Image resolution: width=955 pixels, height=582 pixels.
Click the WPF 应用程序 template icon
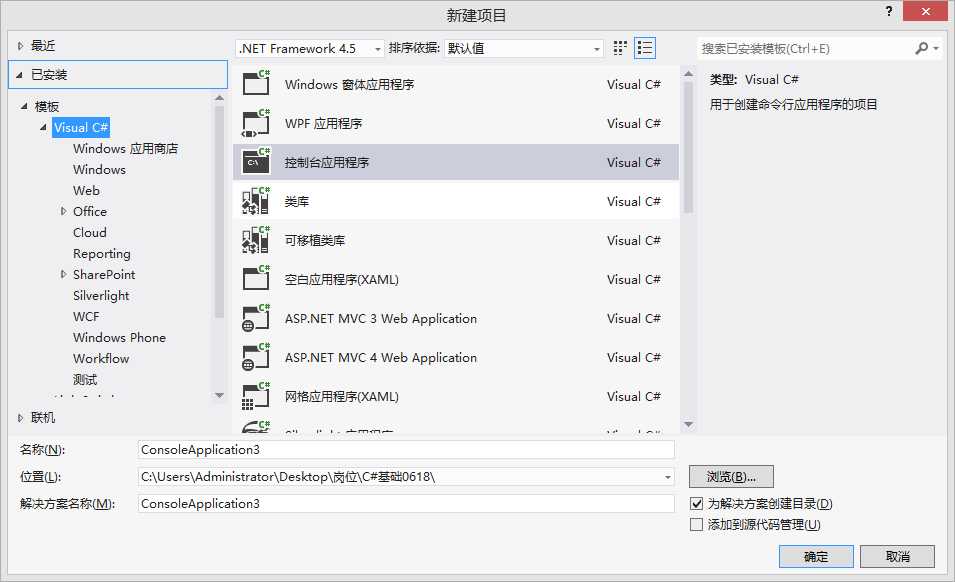[256, 122]
